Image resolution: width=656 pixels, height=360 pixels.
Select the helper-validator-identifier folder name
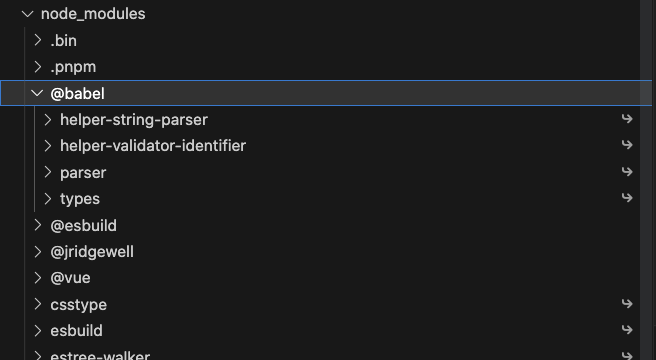coord(153,146)
